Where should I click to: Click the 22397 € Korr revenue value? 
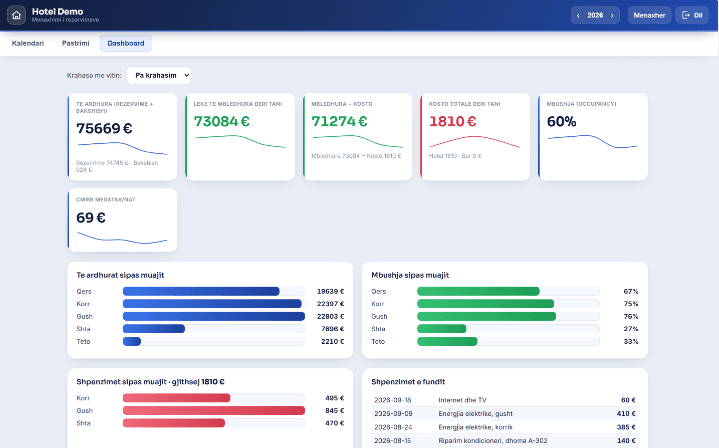coord(331,304)
